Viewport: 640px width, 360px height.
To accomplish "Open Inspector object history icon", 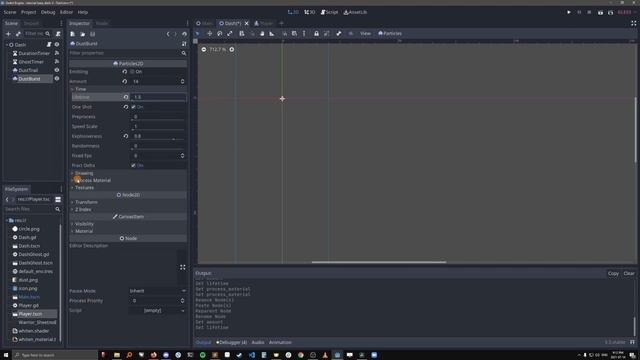I will tap(184, 34).
